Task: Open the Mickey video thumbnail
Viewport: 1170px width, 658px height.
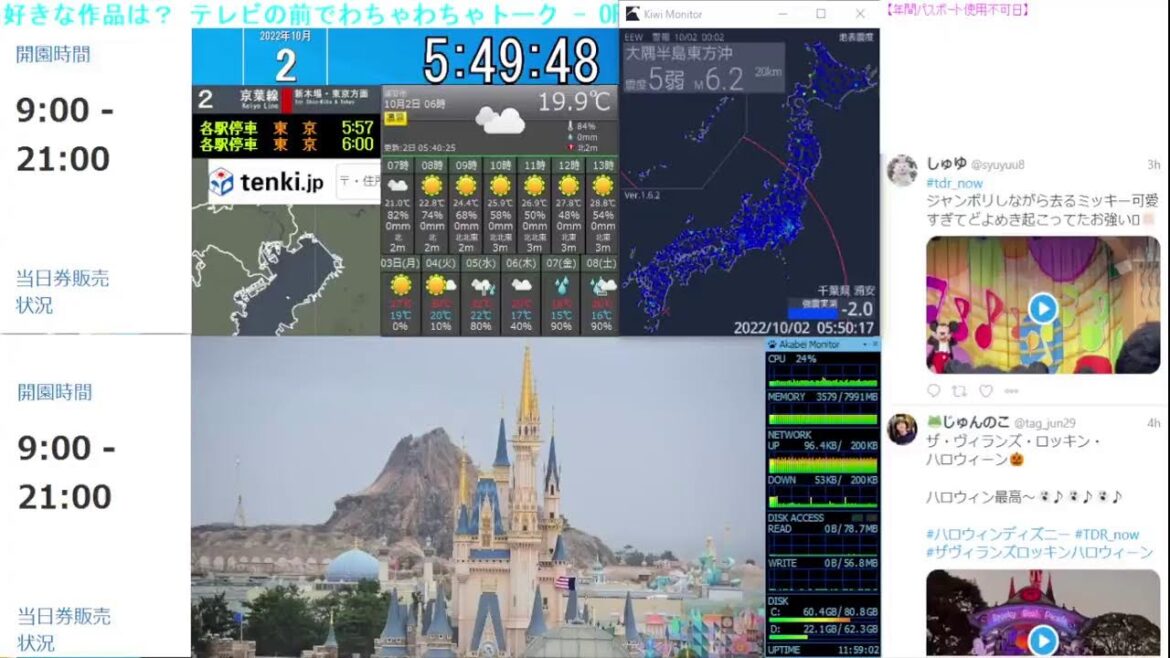Action: pyautogui.click(x=1042, y=304)
